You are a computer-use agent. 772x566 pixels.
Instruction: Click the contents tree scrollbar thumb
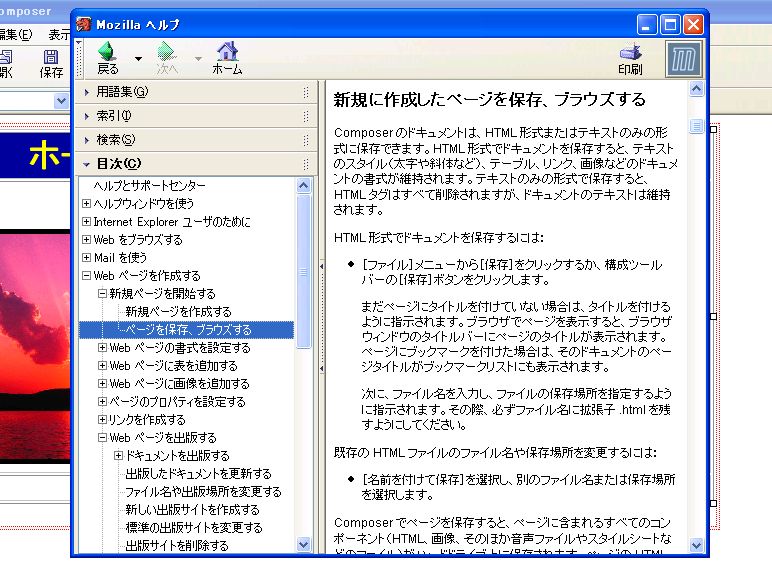pos(304,272)
